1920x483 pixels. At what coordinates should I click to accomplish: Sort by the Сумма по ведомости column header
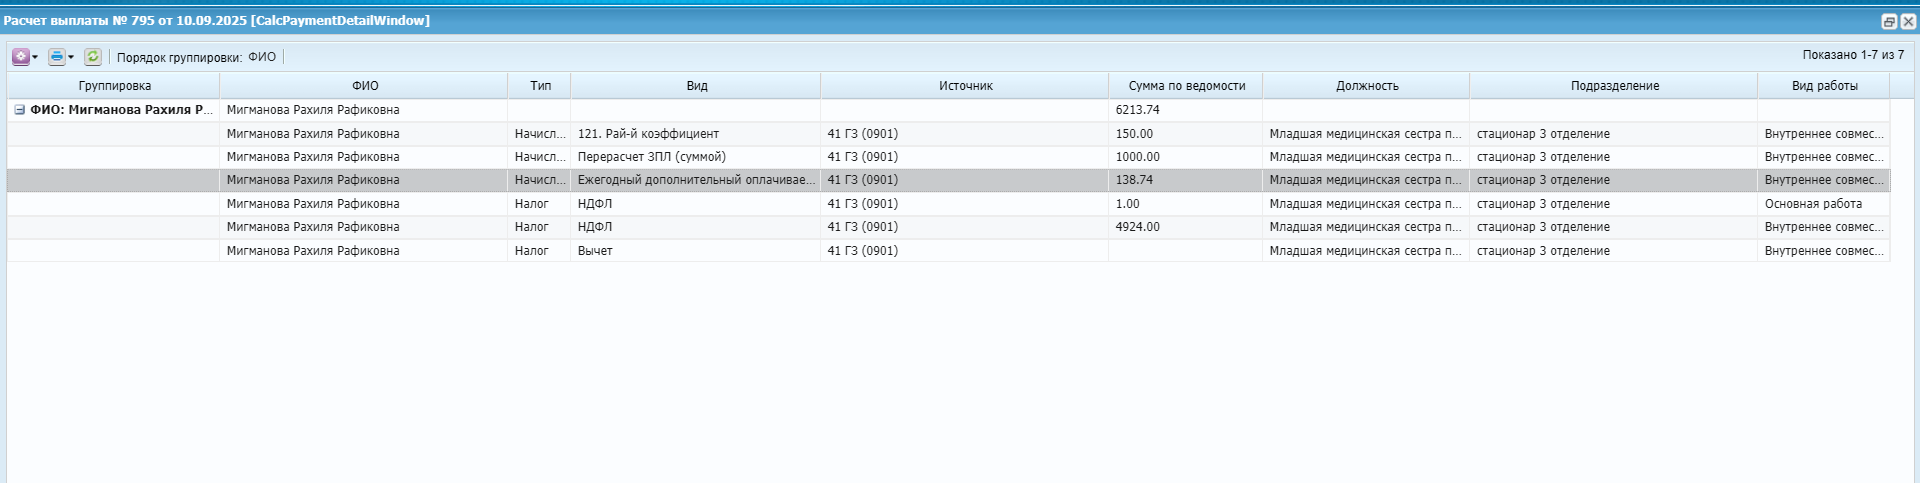coord(1186,86)
